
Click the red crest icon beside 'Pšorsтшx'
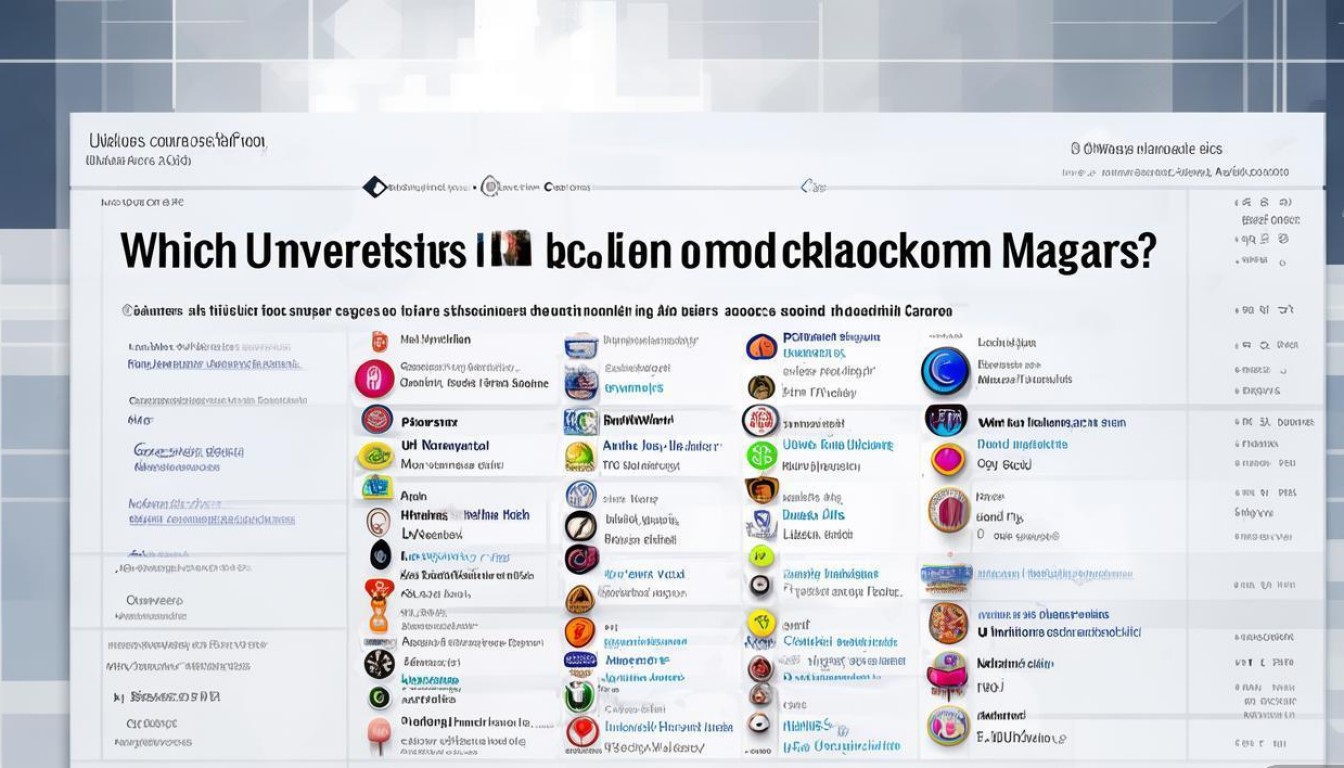[376, 420]
